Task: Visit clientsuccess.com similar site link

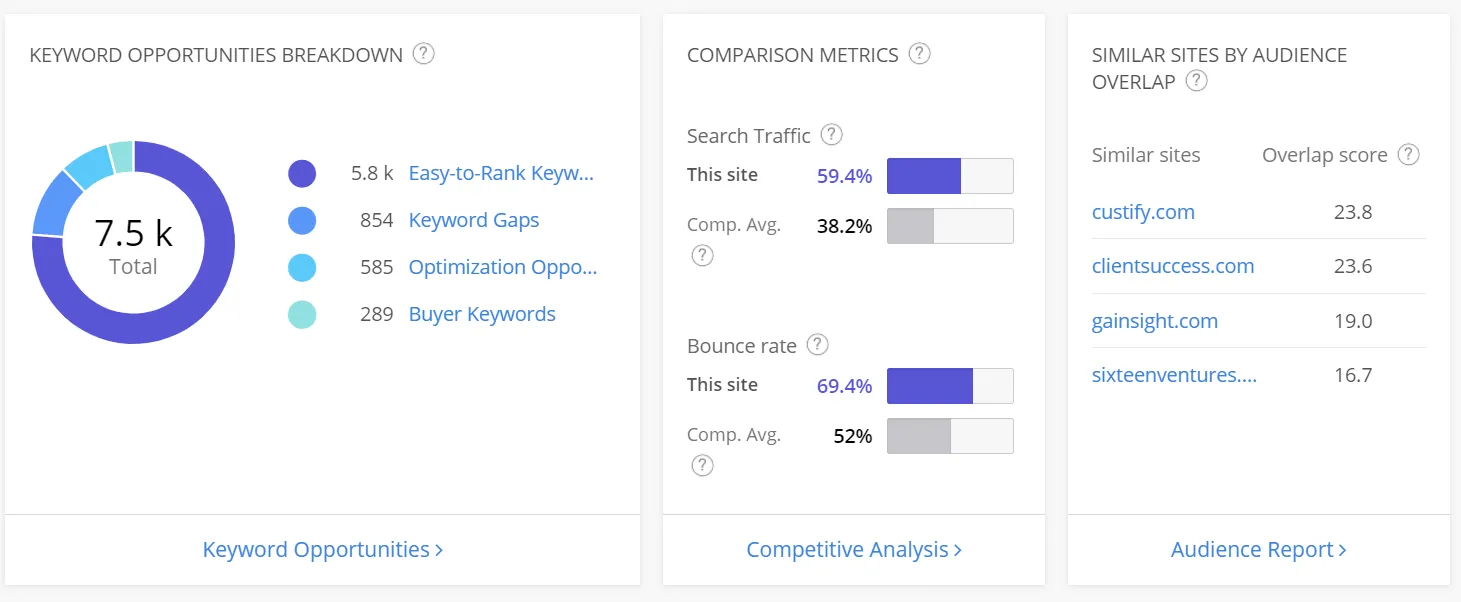Action: click(1173, 266)
